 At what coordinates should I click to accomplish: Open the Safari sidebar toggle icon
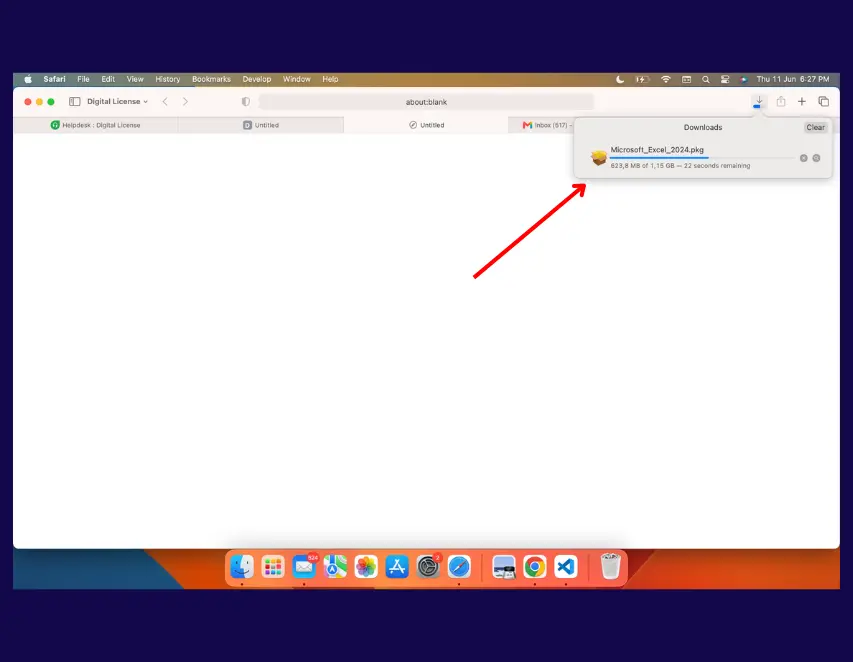point(75,102)
